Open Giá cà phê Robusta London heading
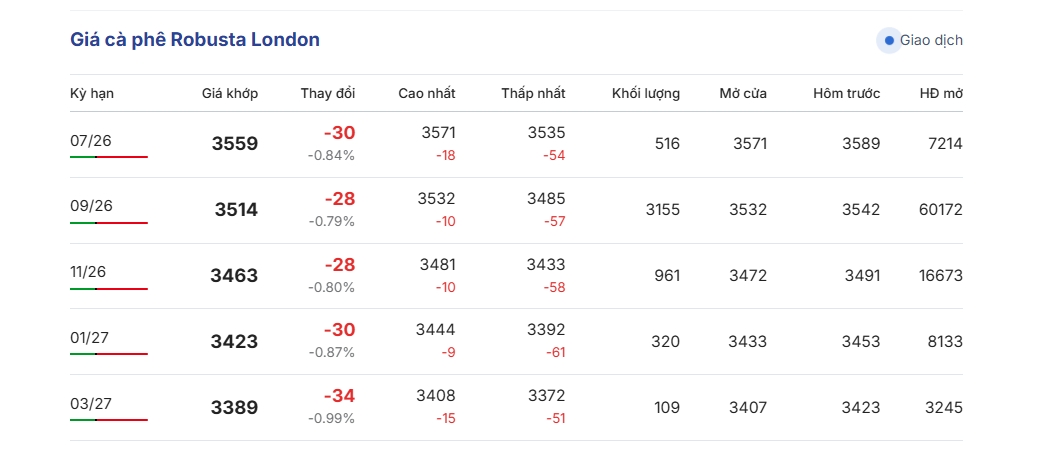The height and width of the screenshot is (464, 1038). (x=195, y=40)
